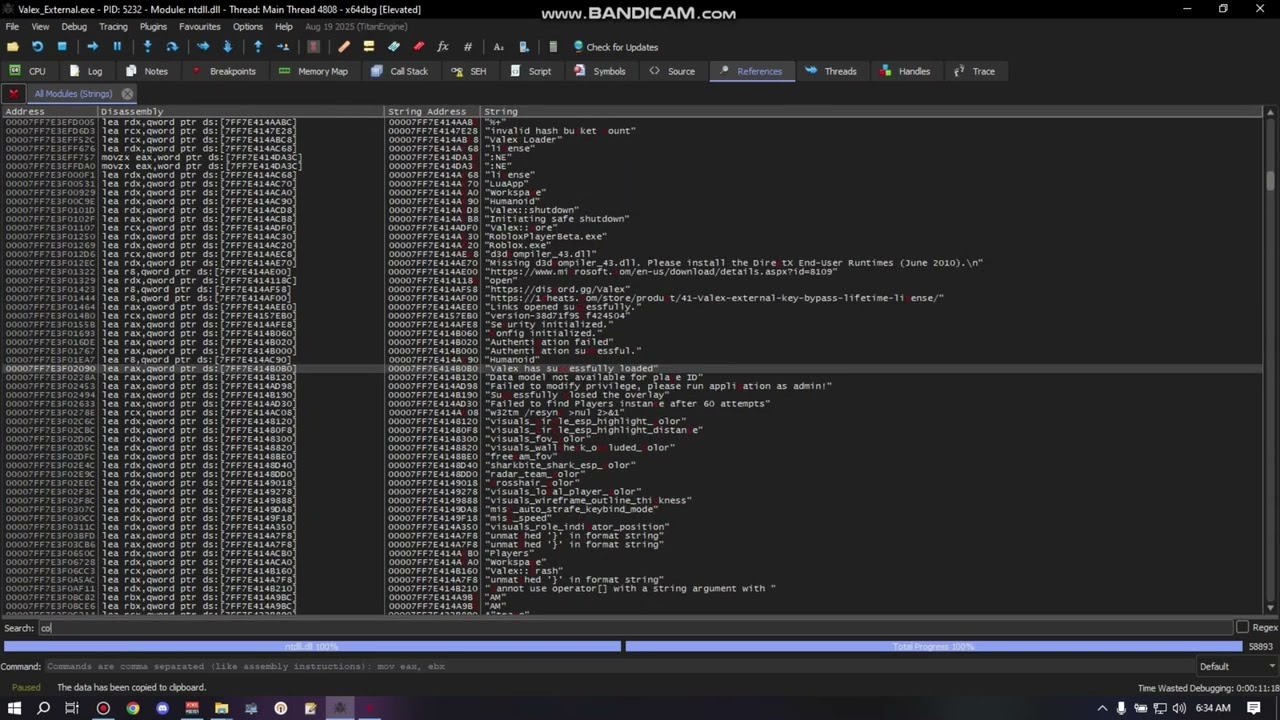Screen dimensions: 1280x720
Task: Open the Options menu
Action: 248,27
